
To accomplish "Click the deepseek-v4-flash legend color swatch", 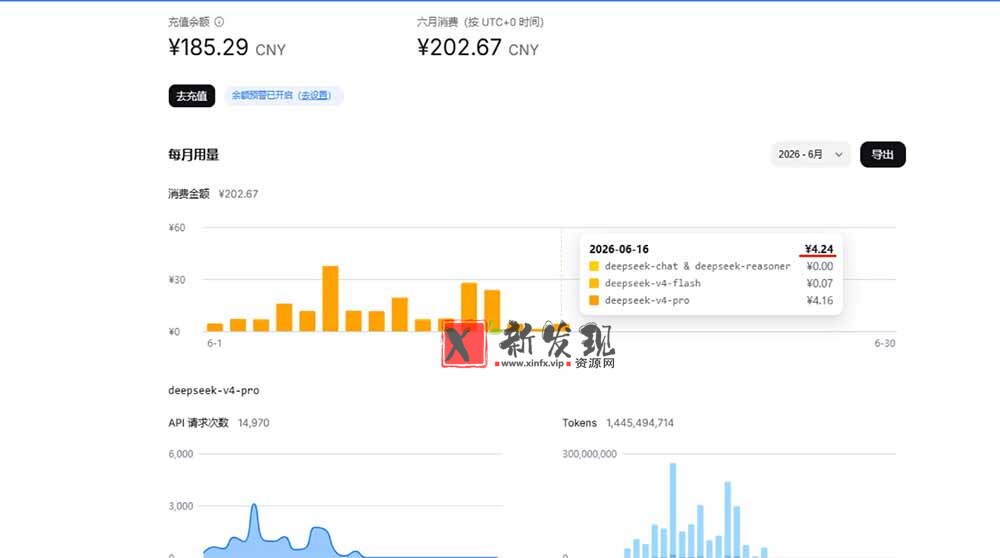I will tap(594, 283).
